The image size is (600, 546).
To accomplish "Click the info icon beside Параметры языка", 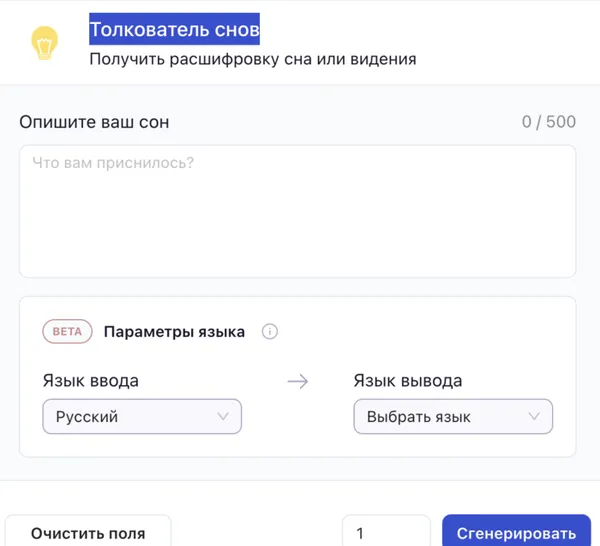I will point(269,332).
